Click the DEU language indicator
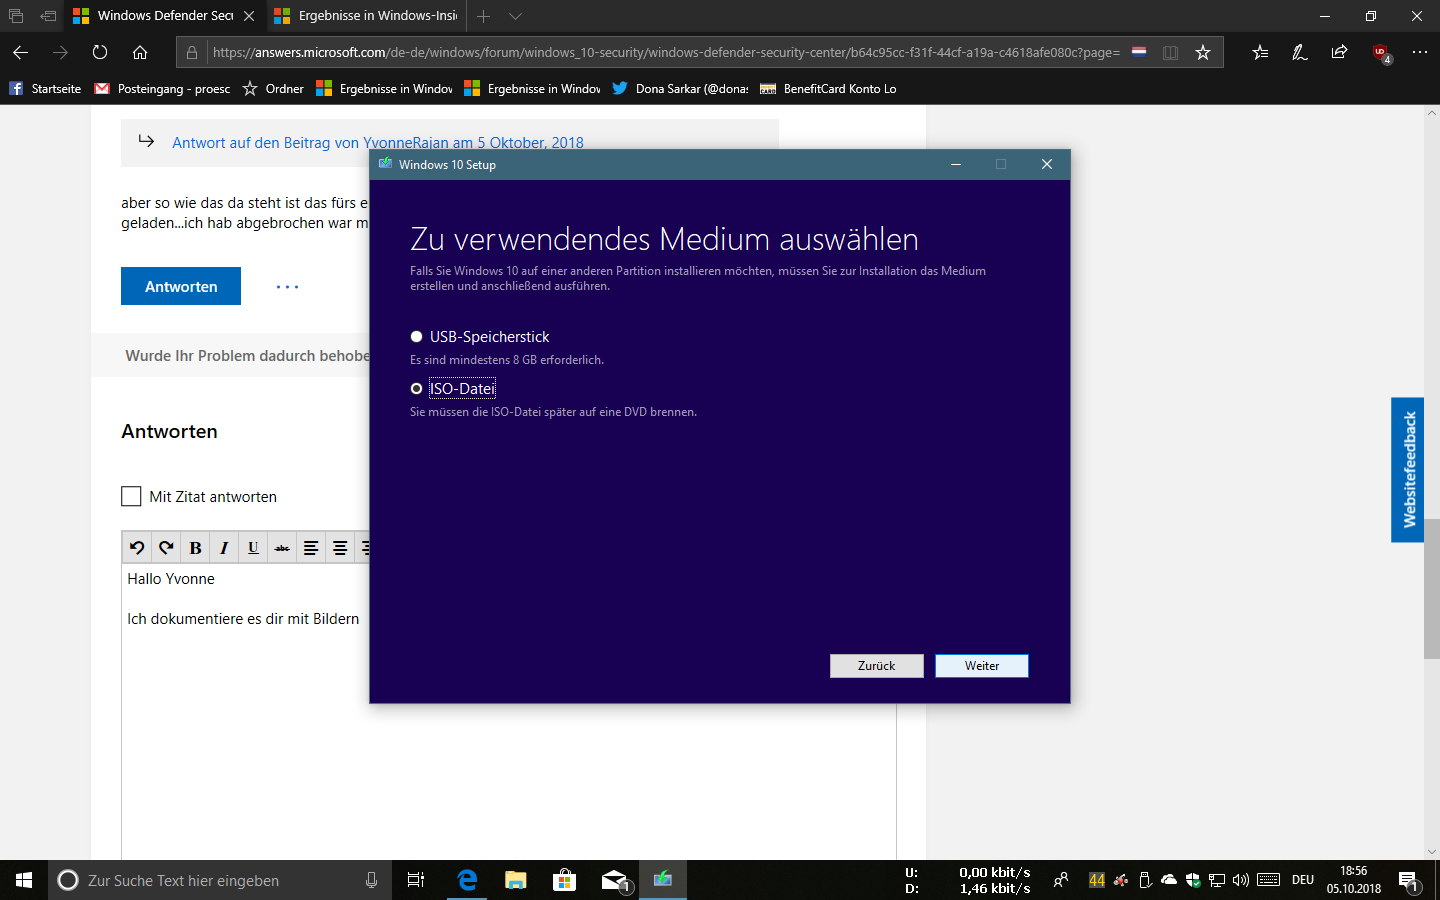1440x900 pixels. [1303, 880]
